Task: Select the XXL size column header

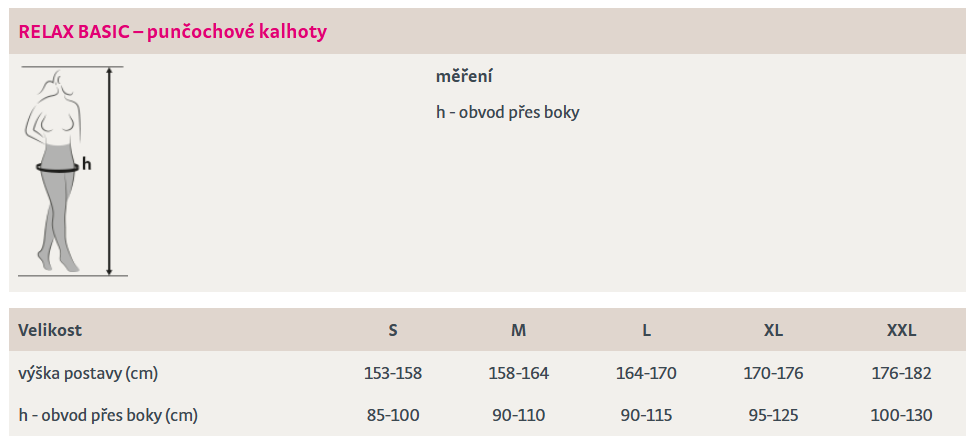Action: tap(901, 330)
